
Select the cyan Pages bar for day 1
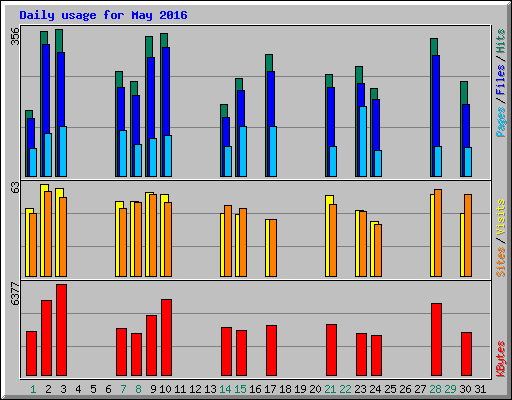pyautogui.click(x=33, y=162)
